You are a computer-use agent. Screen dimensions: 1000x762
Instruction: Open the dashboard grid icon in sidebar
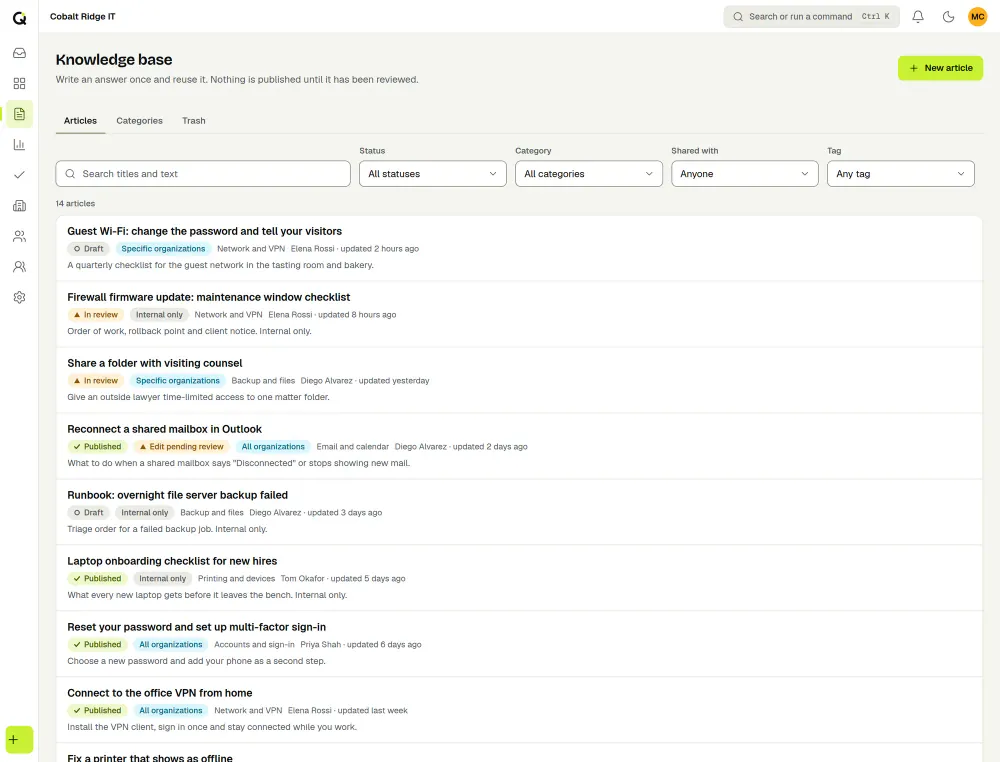click(19, 84)
